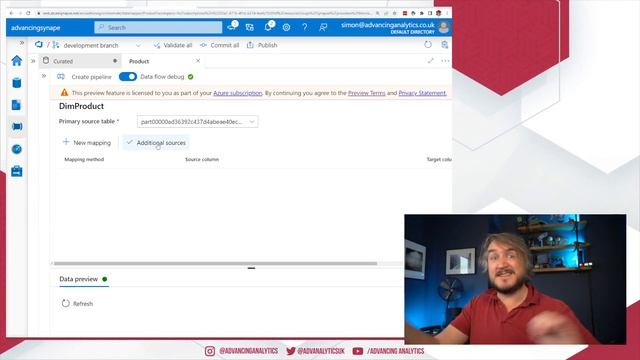
Task: Click the Search box in header
Action: [x=158, y=27]
